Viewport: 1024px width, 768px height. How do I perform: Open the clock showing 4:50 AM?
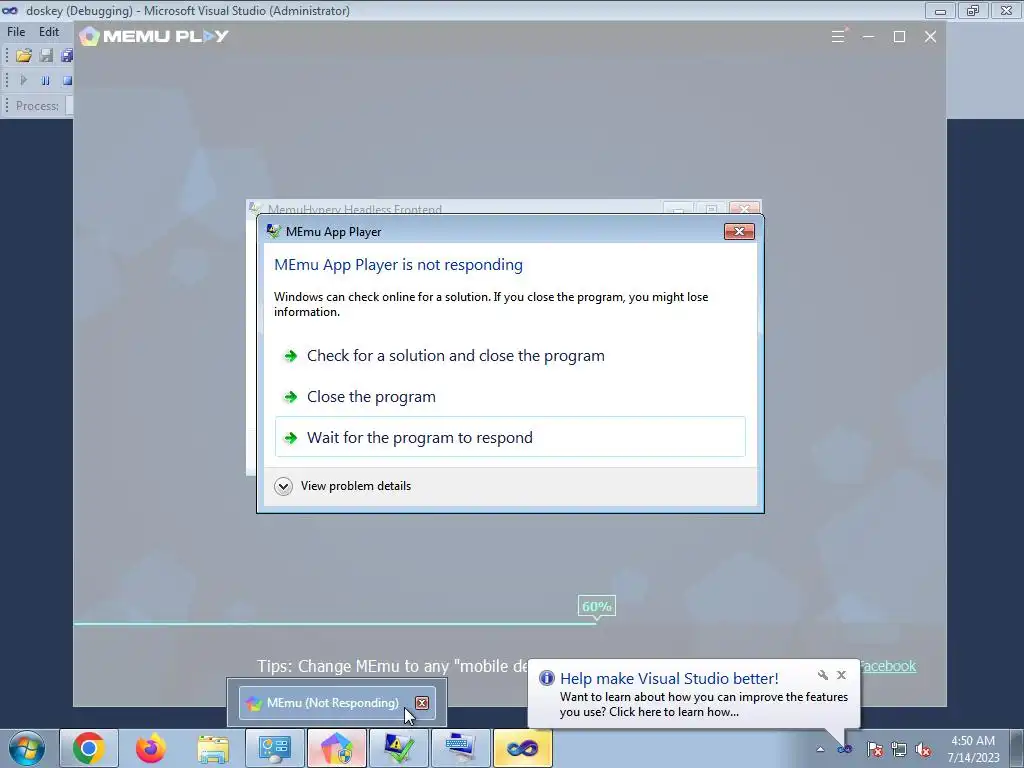974,748
